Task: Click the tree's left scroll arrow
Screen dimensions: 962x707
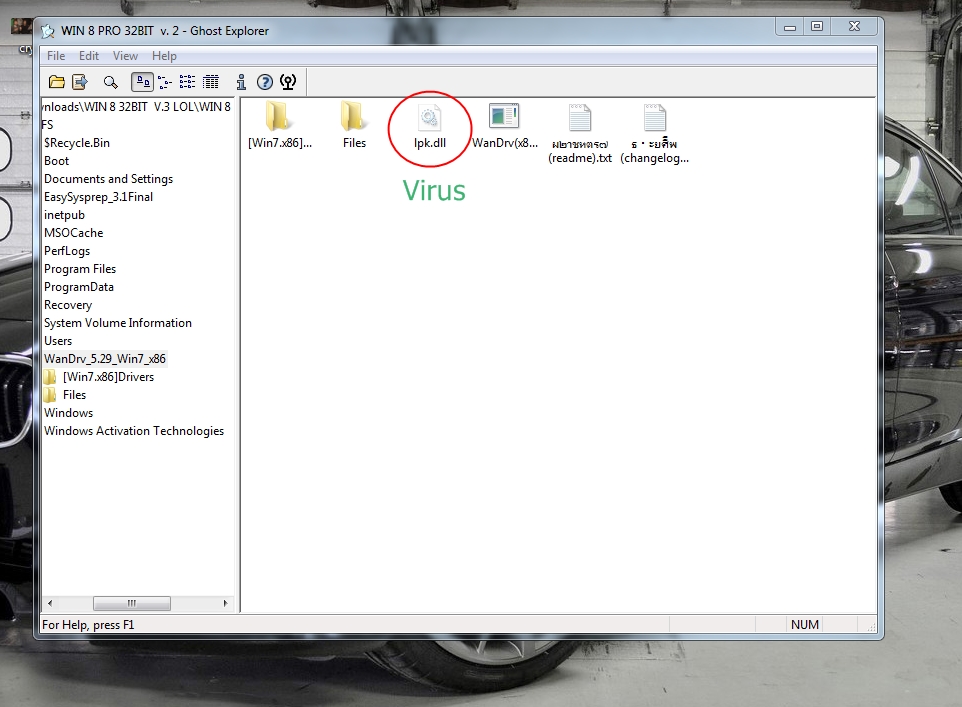Action: [x=50, y=603]
